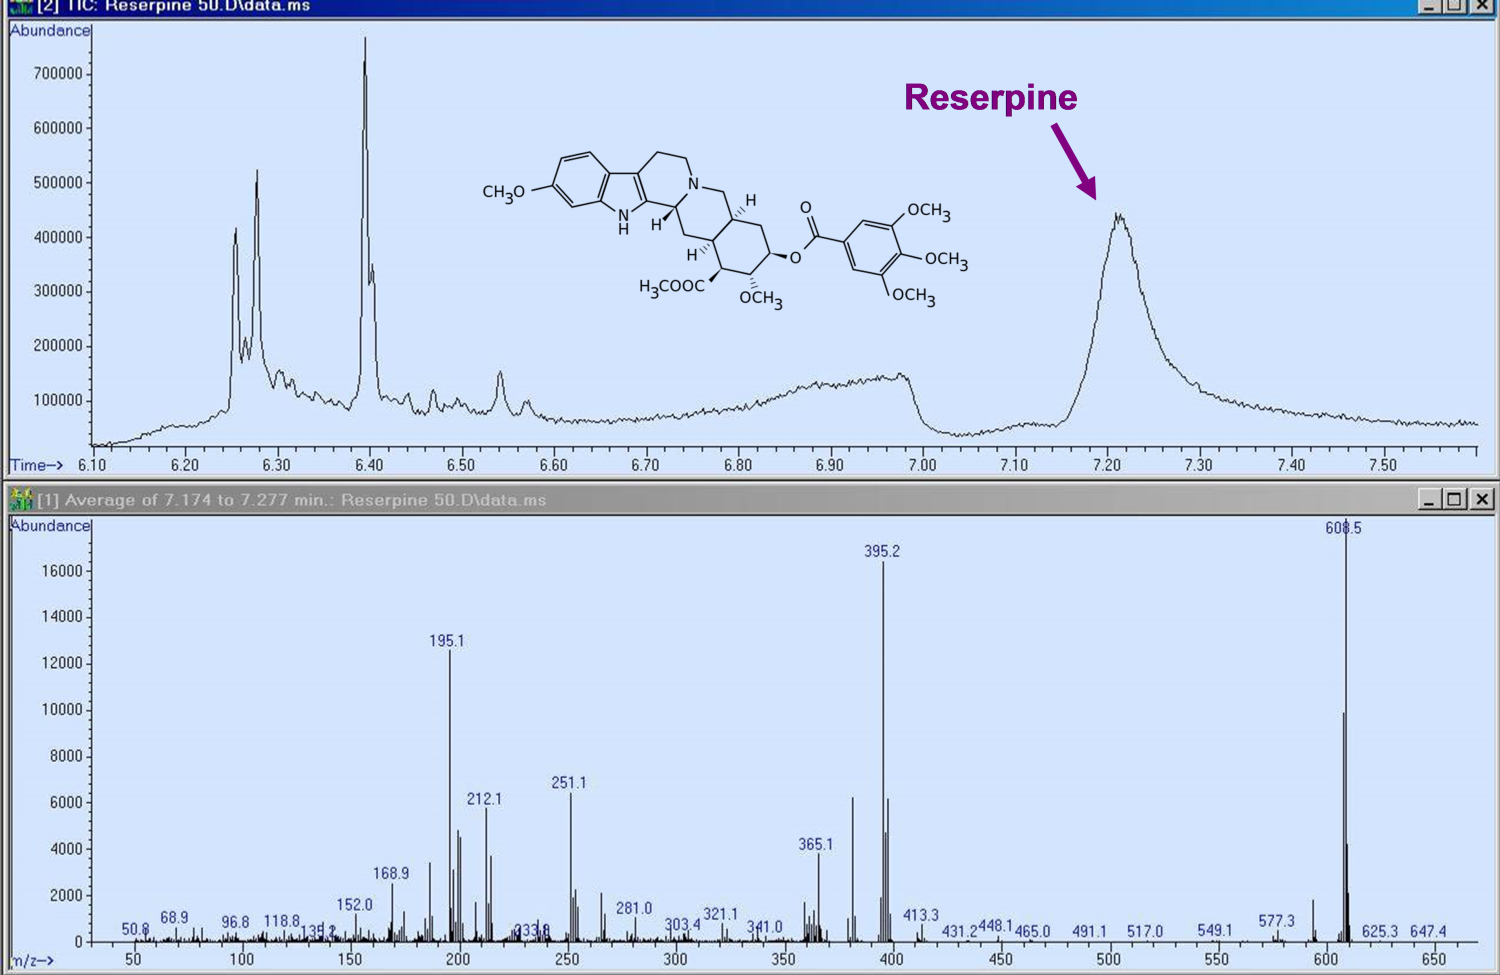Click the 321.1 peak label

tap(720, 914)
